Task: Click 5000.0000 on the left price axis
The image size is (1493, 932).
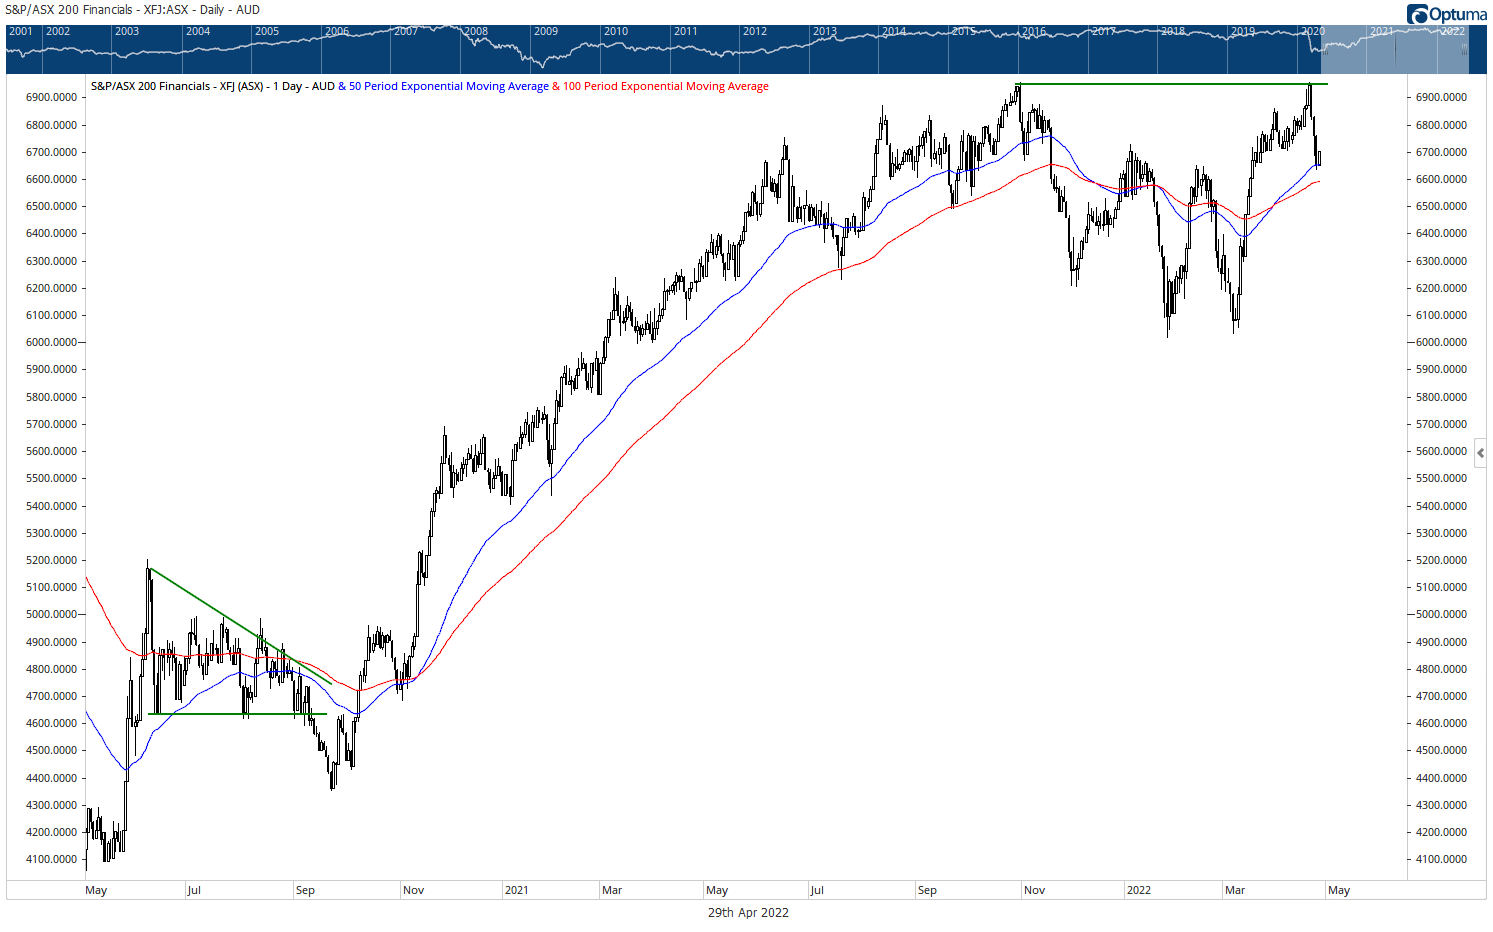Action: 51,614
